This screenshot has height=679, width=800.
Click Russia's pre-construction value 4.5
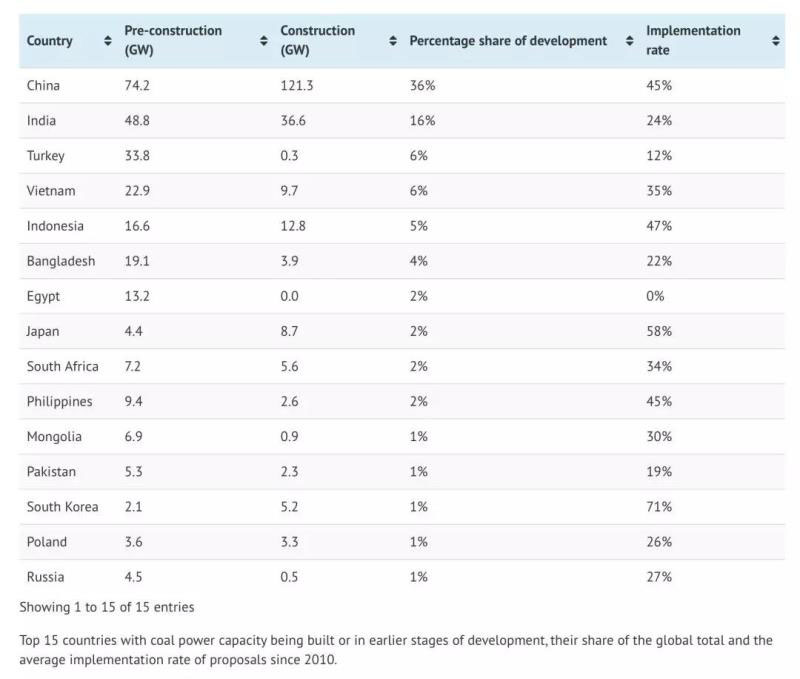pyautogui.click(x=134, y=577)
